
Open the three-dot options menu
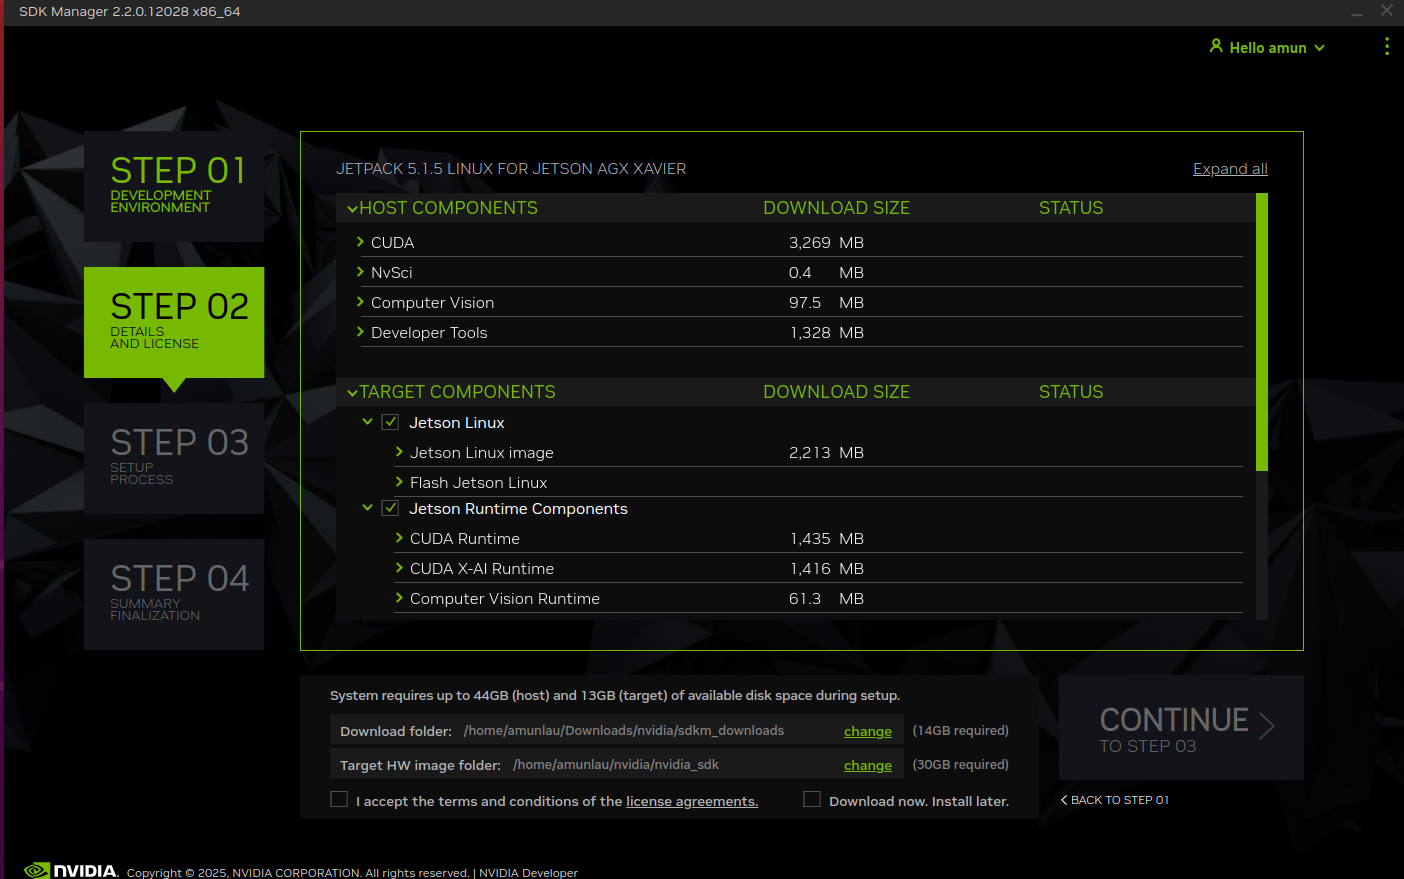pyautogui.click(x=1386, y=47)
